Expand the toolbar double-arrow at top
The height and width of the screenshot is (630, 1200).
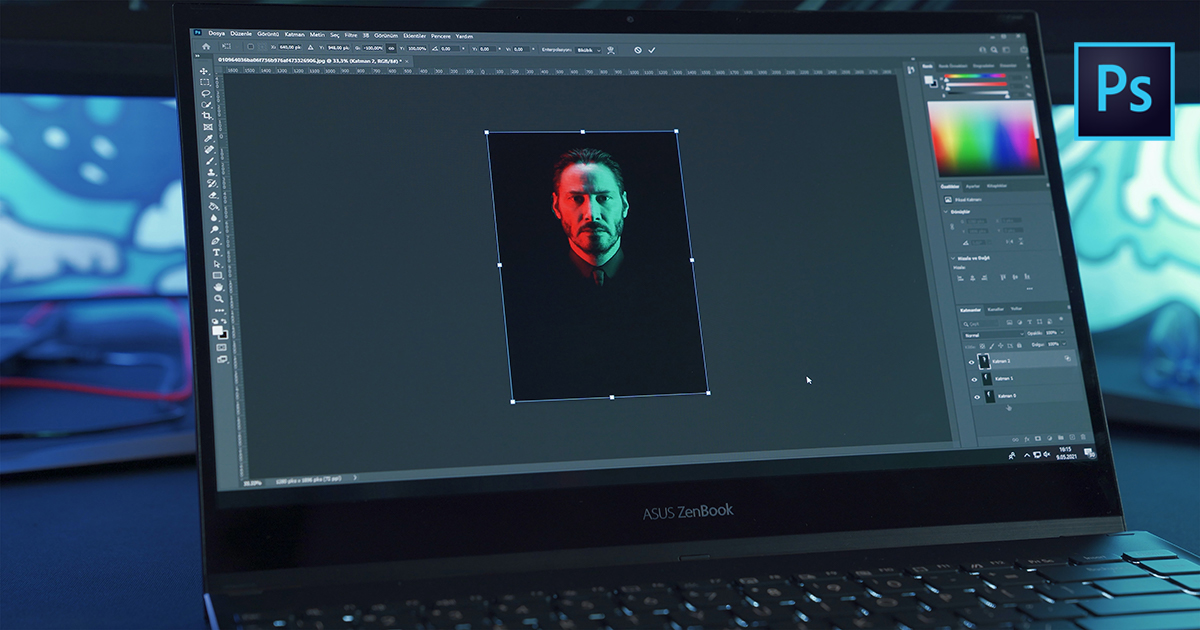(x=197, y=55)
